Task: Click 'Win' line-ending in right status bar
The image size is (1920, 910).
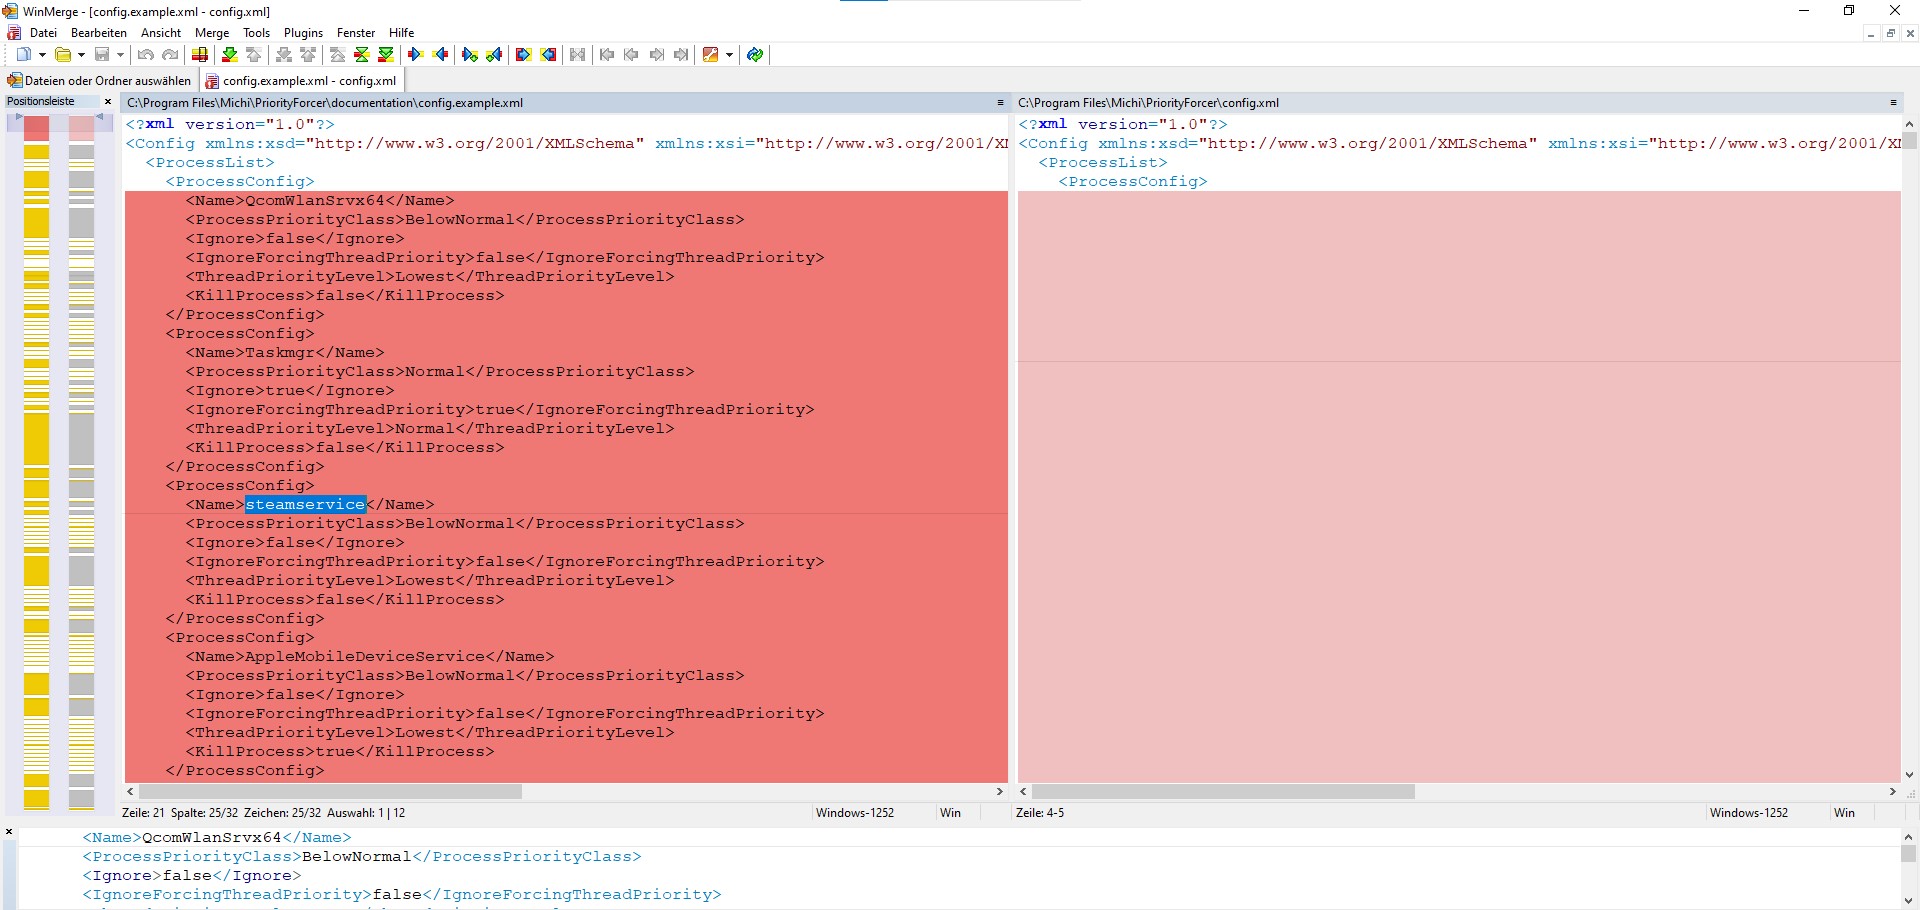Action: click(x=1845, y=813)
